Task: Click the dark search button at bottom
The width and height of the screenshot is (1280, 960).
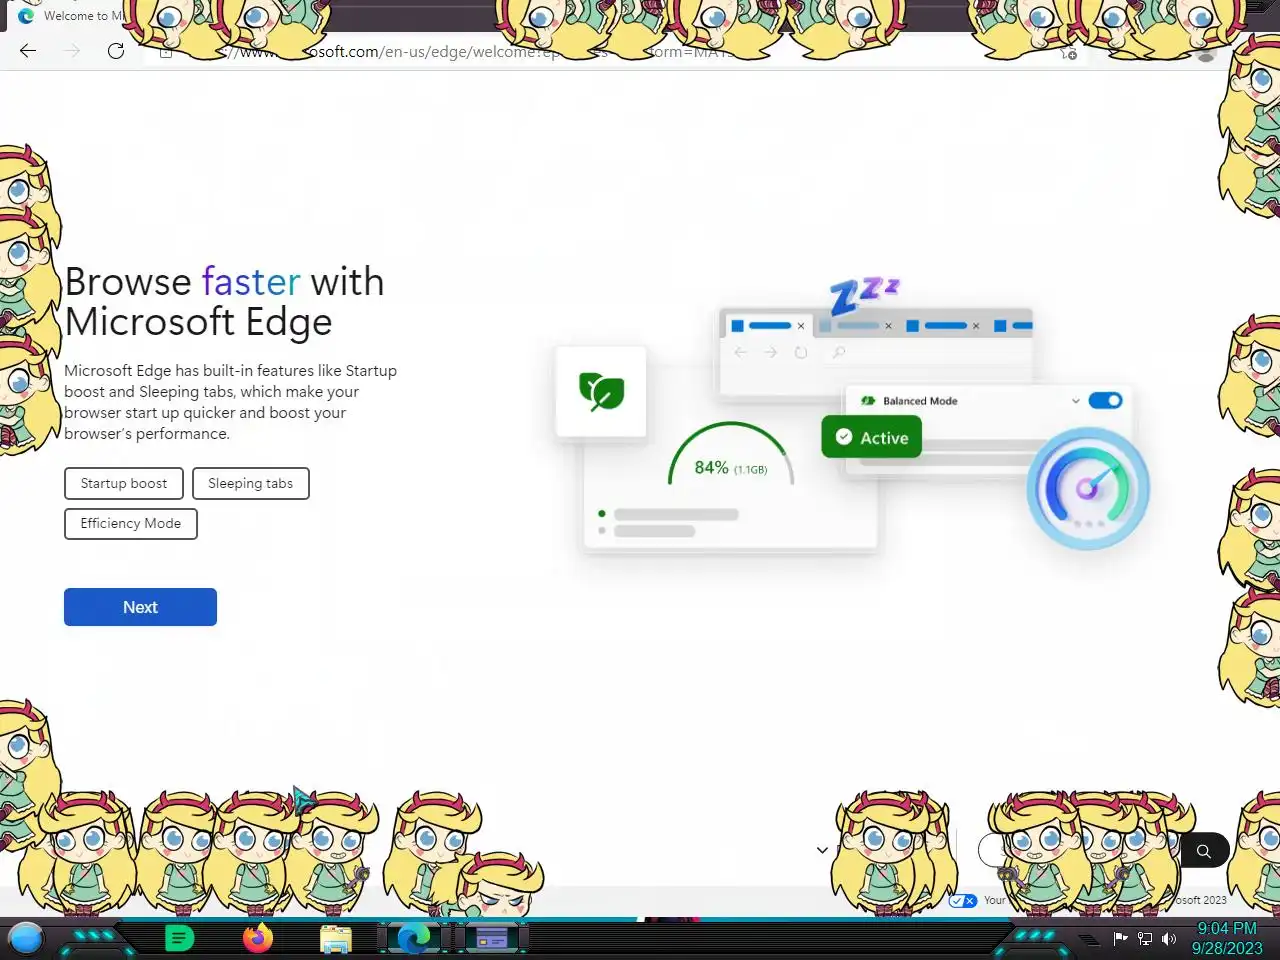Action: (1203, 851)
